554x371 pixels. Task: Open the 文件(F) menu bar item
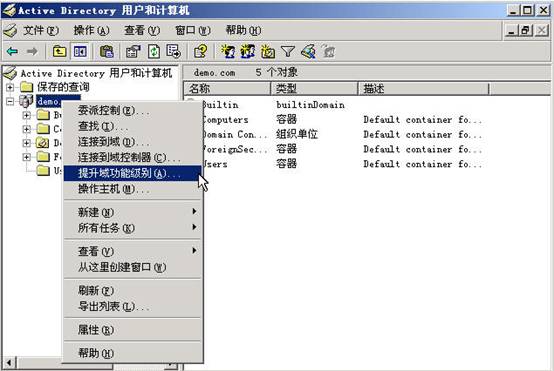[41, 30]
